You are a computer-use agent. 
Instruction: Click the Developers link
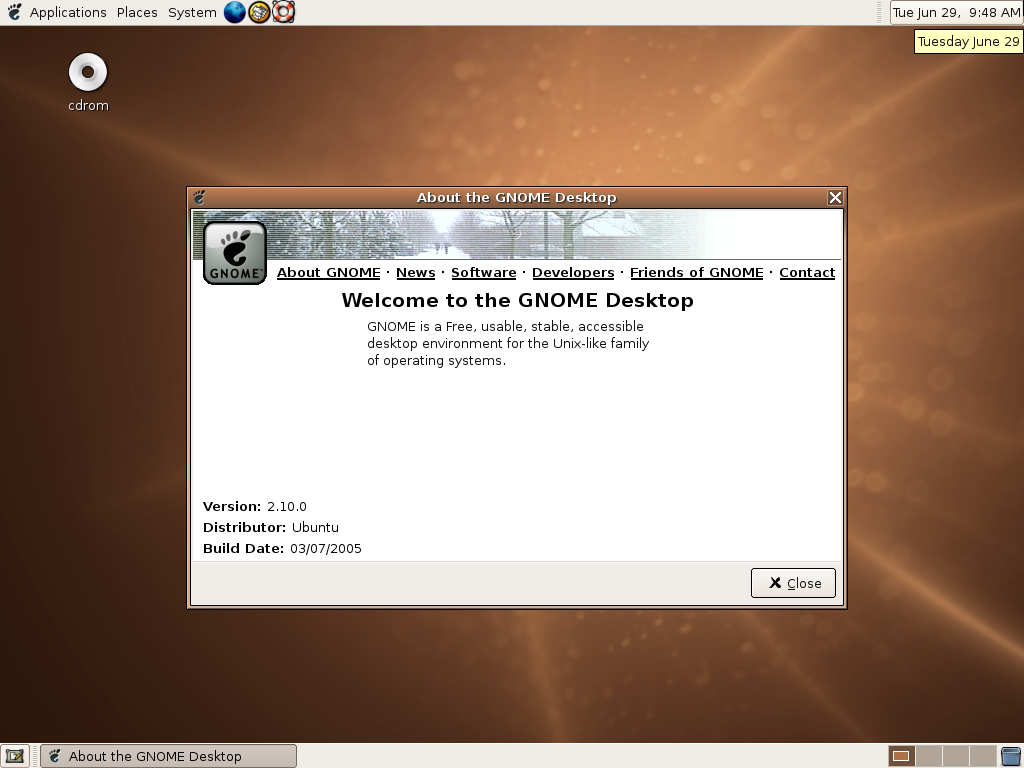click(572, 272)
